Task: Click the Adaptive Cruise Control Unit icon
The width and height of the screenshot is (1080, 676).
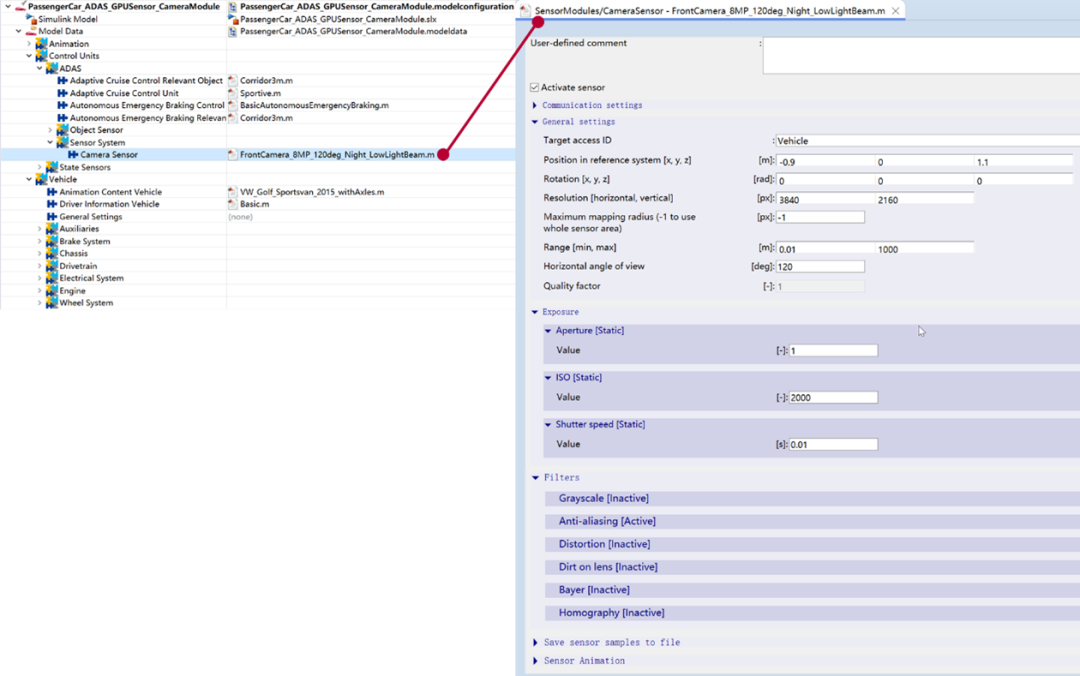Action: click(x=62, y=93)
